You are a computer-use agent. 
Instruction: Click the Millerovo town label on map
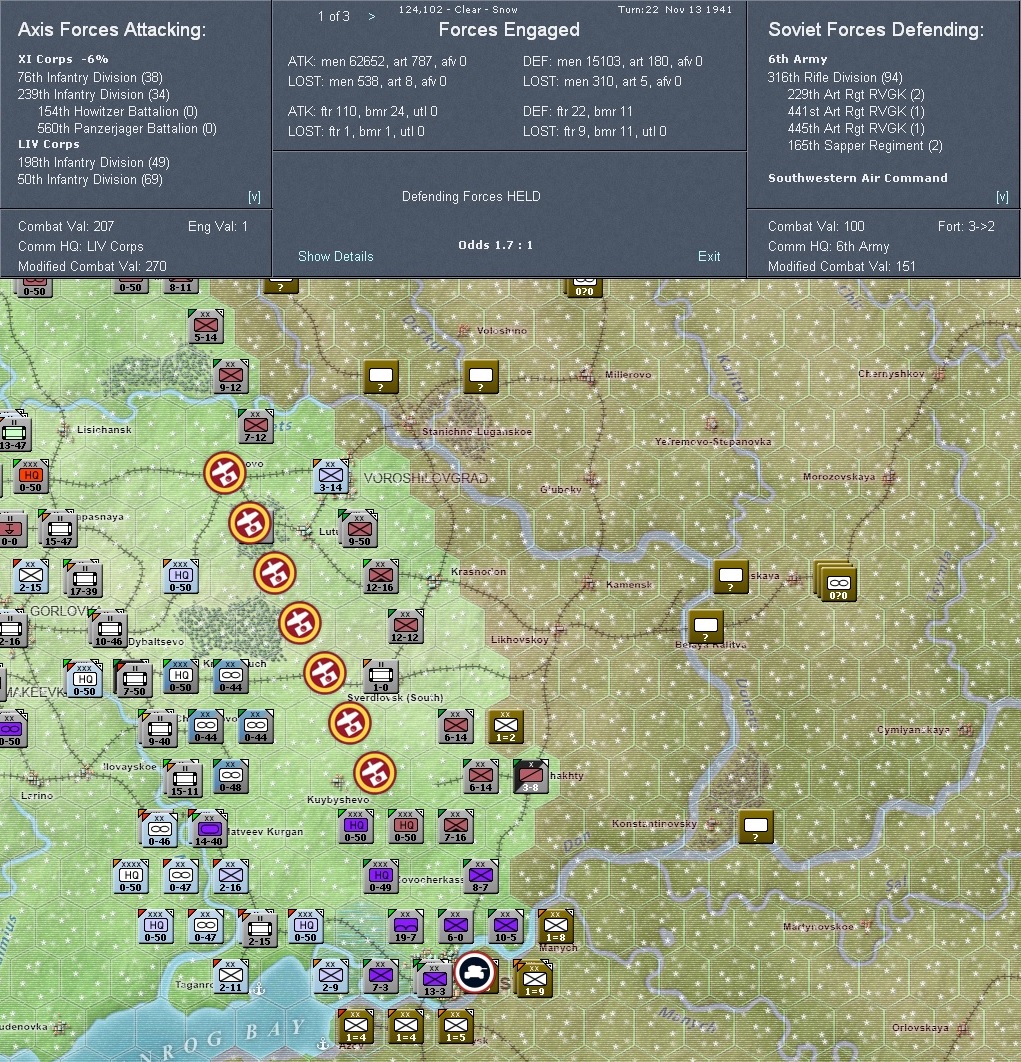[x=627, y=375]
